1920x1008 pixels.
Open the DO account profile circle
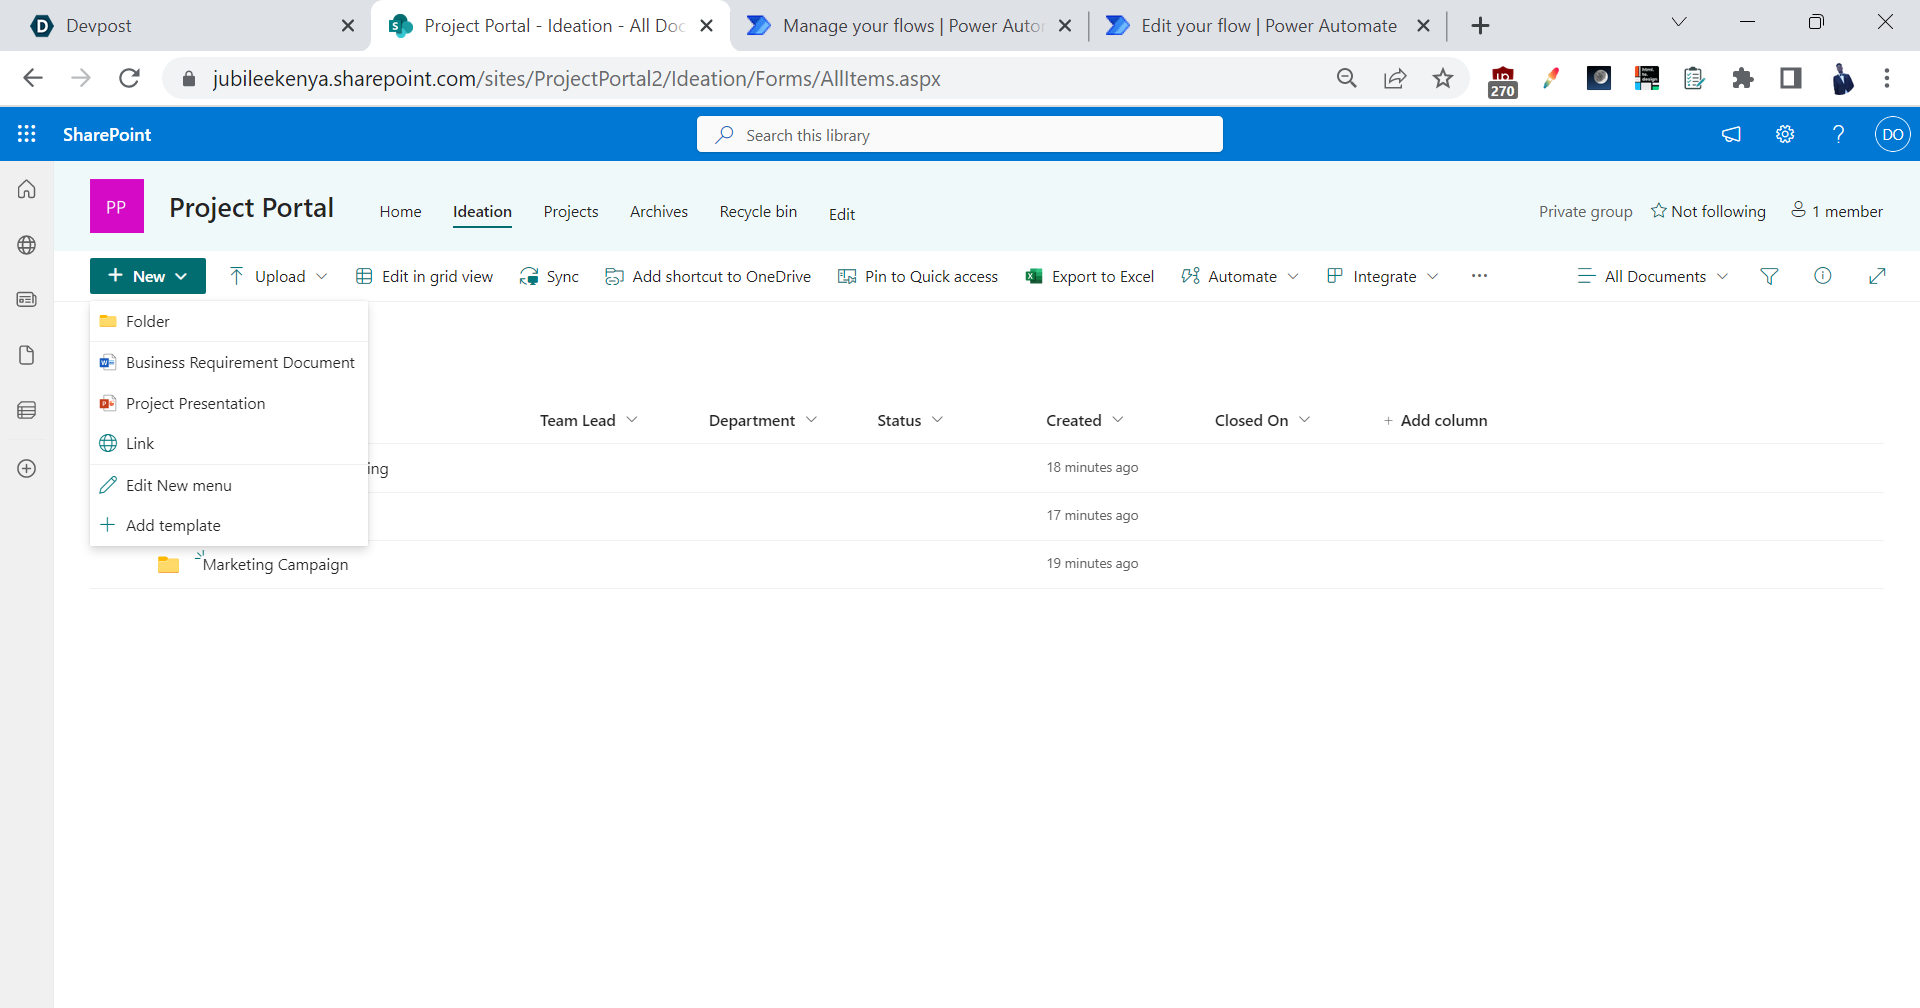click(1892, 134)
